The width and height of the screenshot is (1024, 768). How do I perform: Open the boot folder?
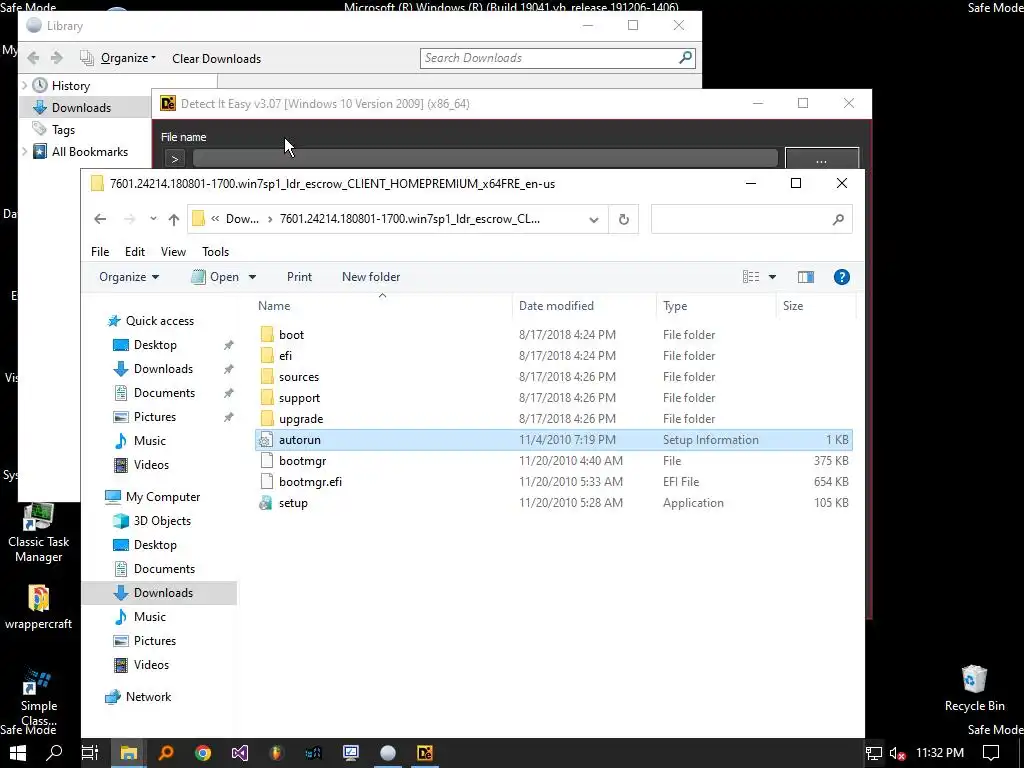[291, 334]
